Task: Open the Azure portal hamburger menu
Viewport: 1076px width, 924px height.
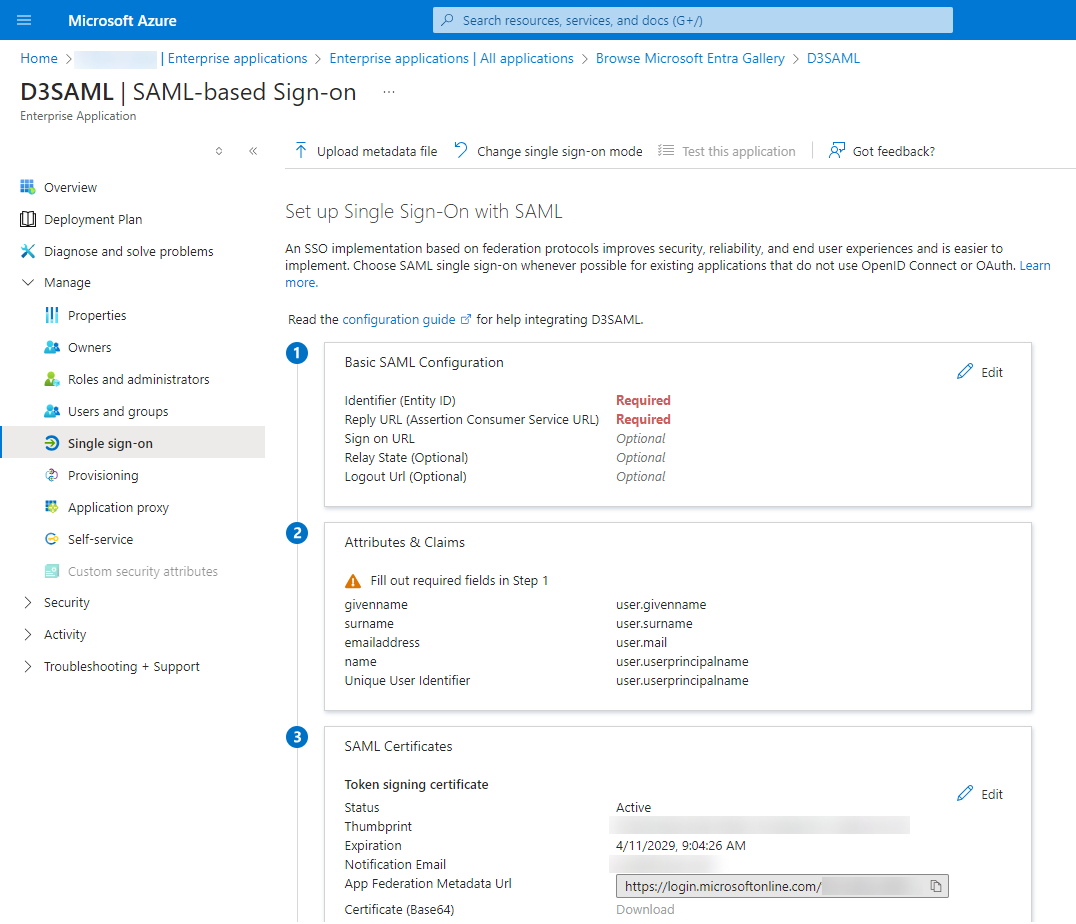Action: click(x=24, y=20)
